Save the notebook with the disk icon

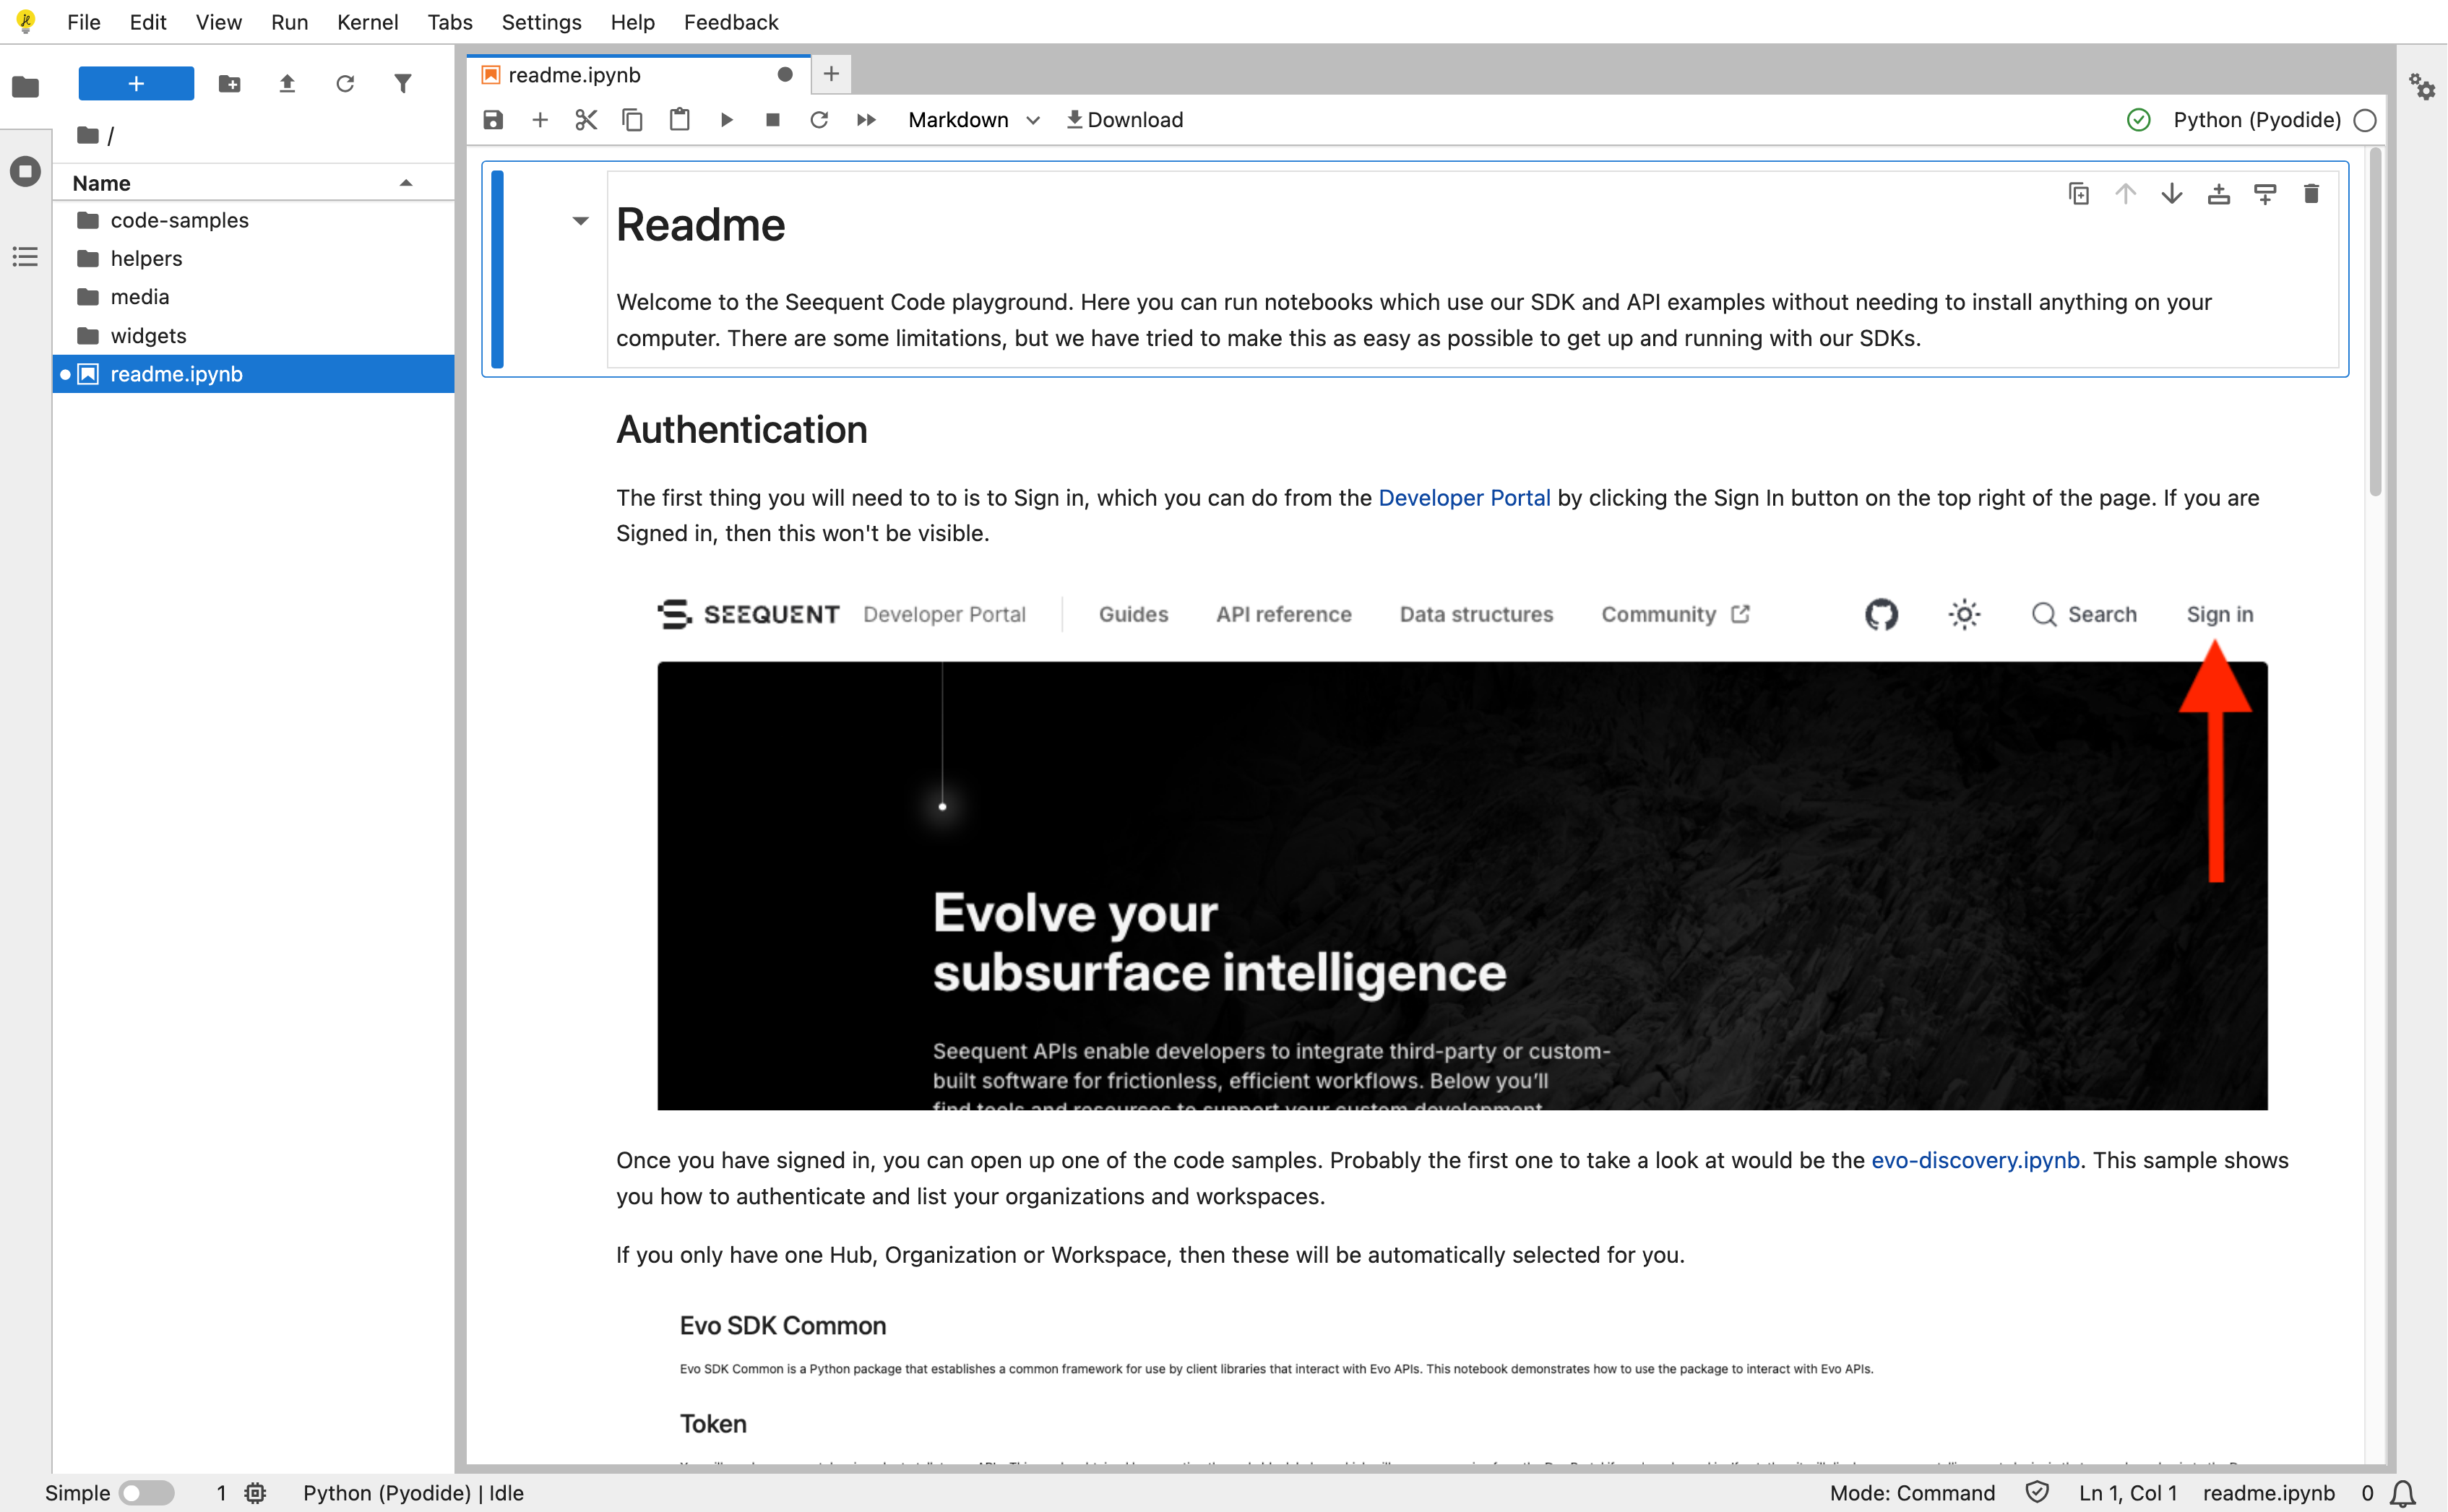(493, 120)
